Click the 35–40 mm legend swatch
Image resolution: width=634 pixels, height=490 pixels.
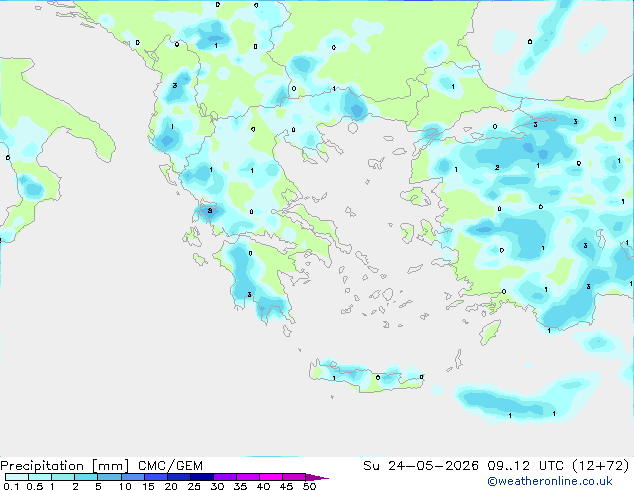[248, 477]
